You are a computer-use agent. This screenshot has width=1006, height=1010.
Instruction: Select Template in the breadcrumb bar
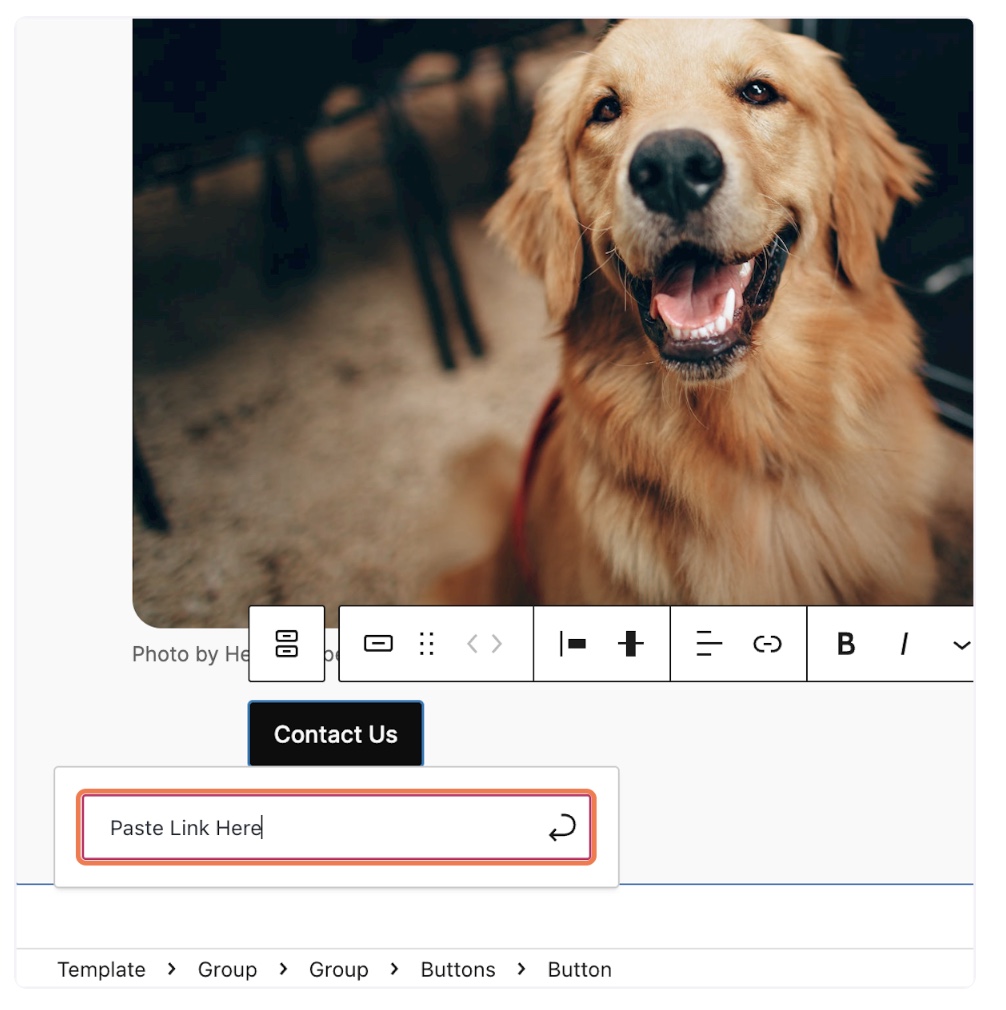coord(101,969)
